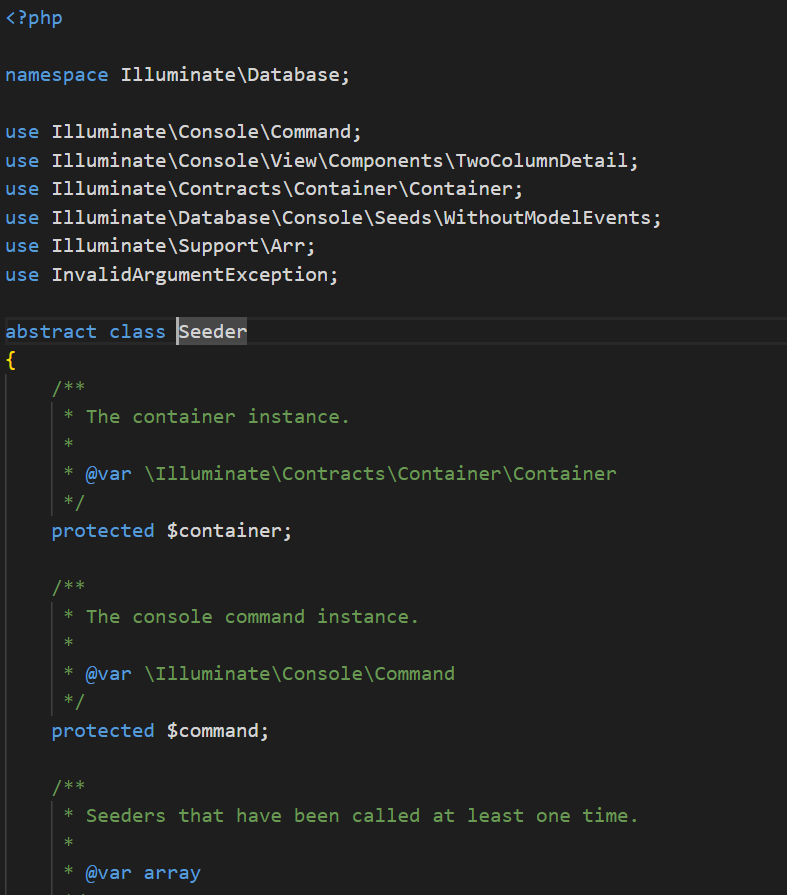Viewport: 787px width, 895px height.
Task: Click the '@var \Illuminate\Contracts\Container\Container' docblock line
Action: (350, 474)
